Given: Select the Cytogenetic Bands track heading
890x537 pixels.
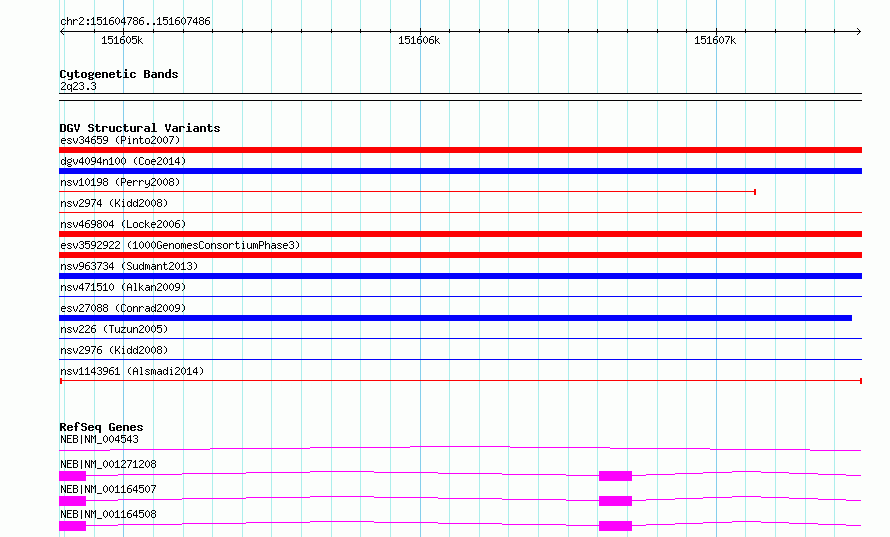Looking at the screenshot, I should coord(119,74).
